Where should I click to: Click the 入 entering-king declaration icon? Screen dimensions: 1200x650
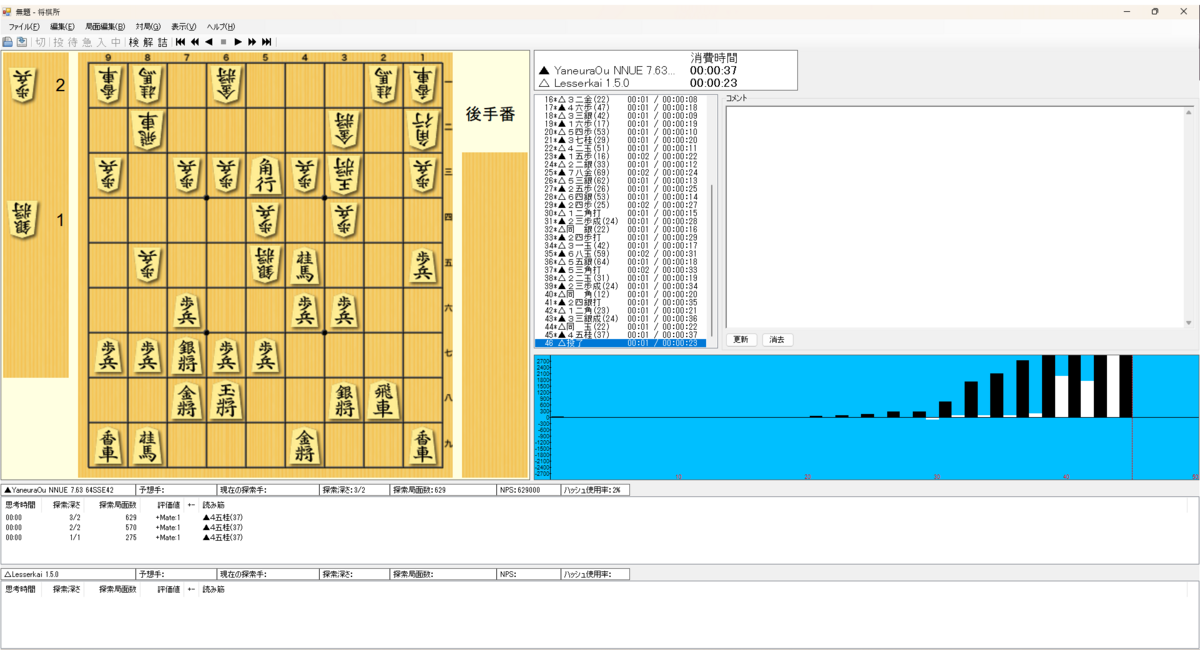click(104, 40)
